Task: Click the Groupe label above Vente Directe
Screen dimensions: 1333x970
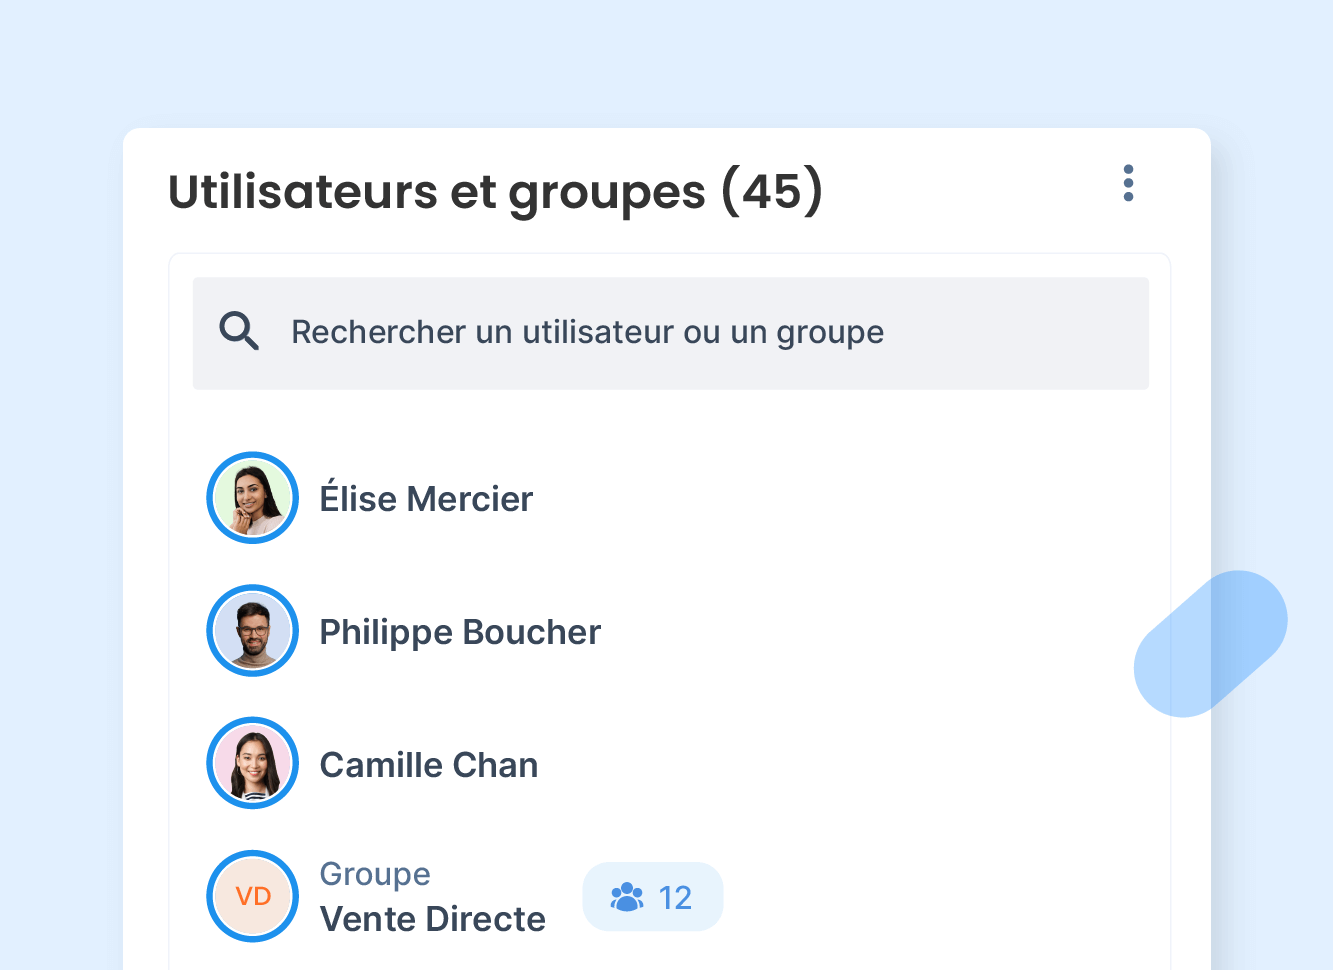Action: [375, 873]
